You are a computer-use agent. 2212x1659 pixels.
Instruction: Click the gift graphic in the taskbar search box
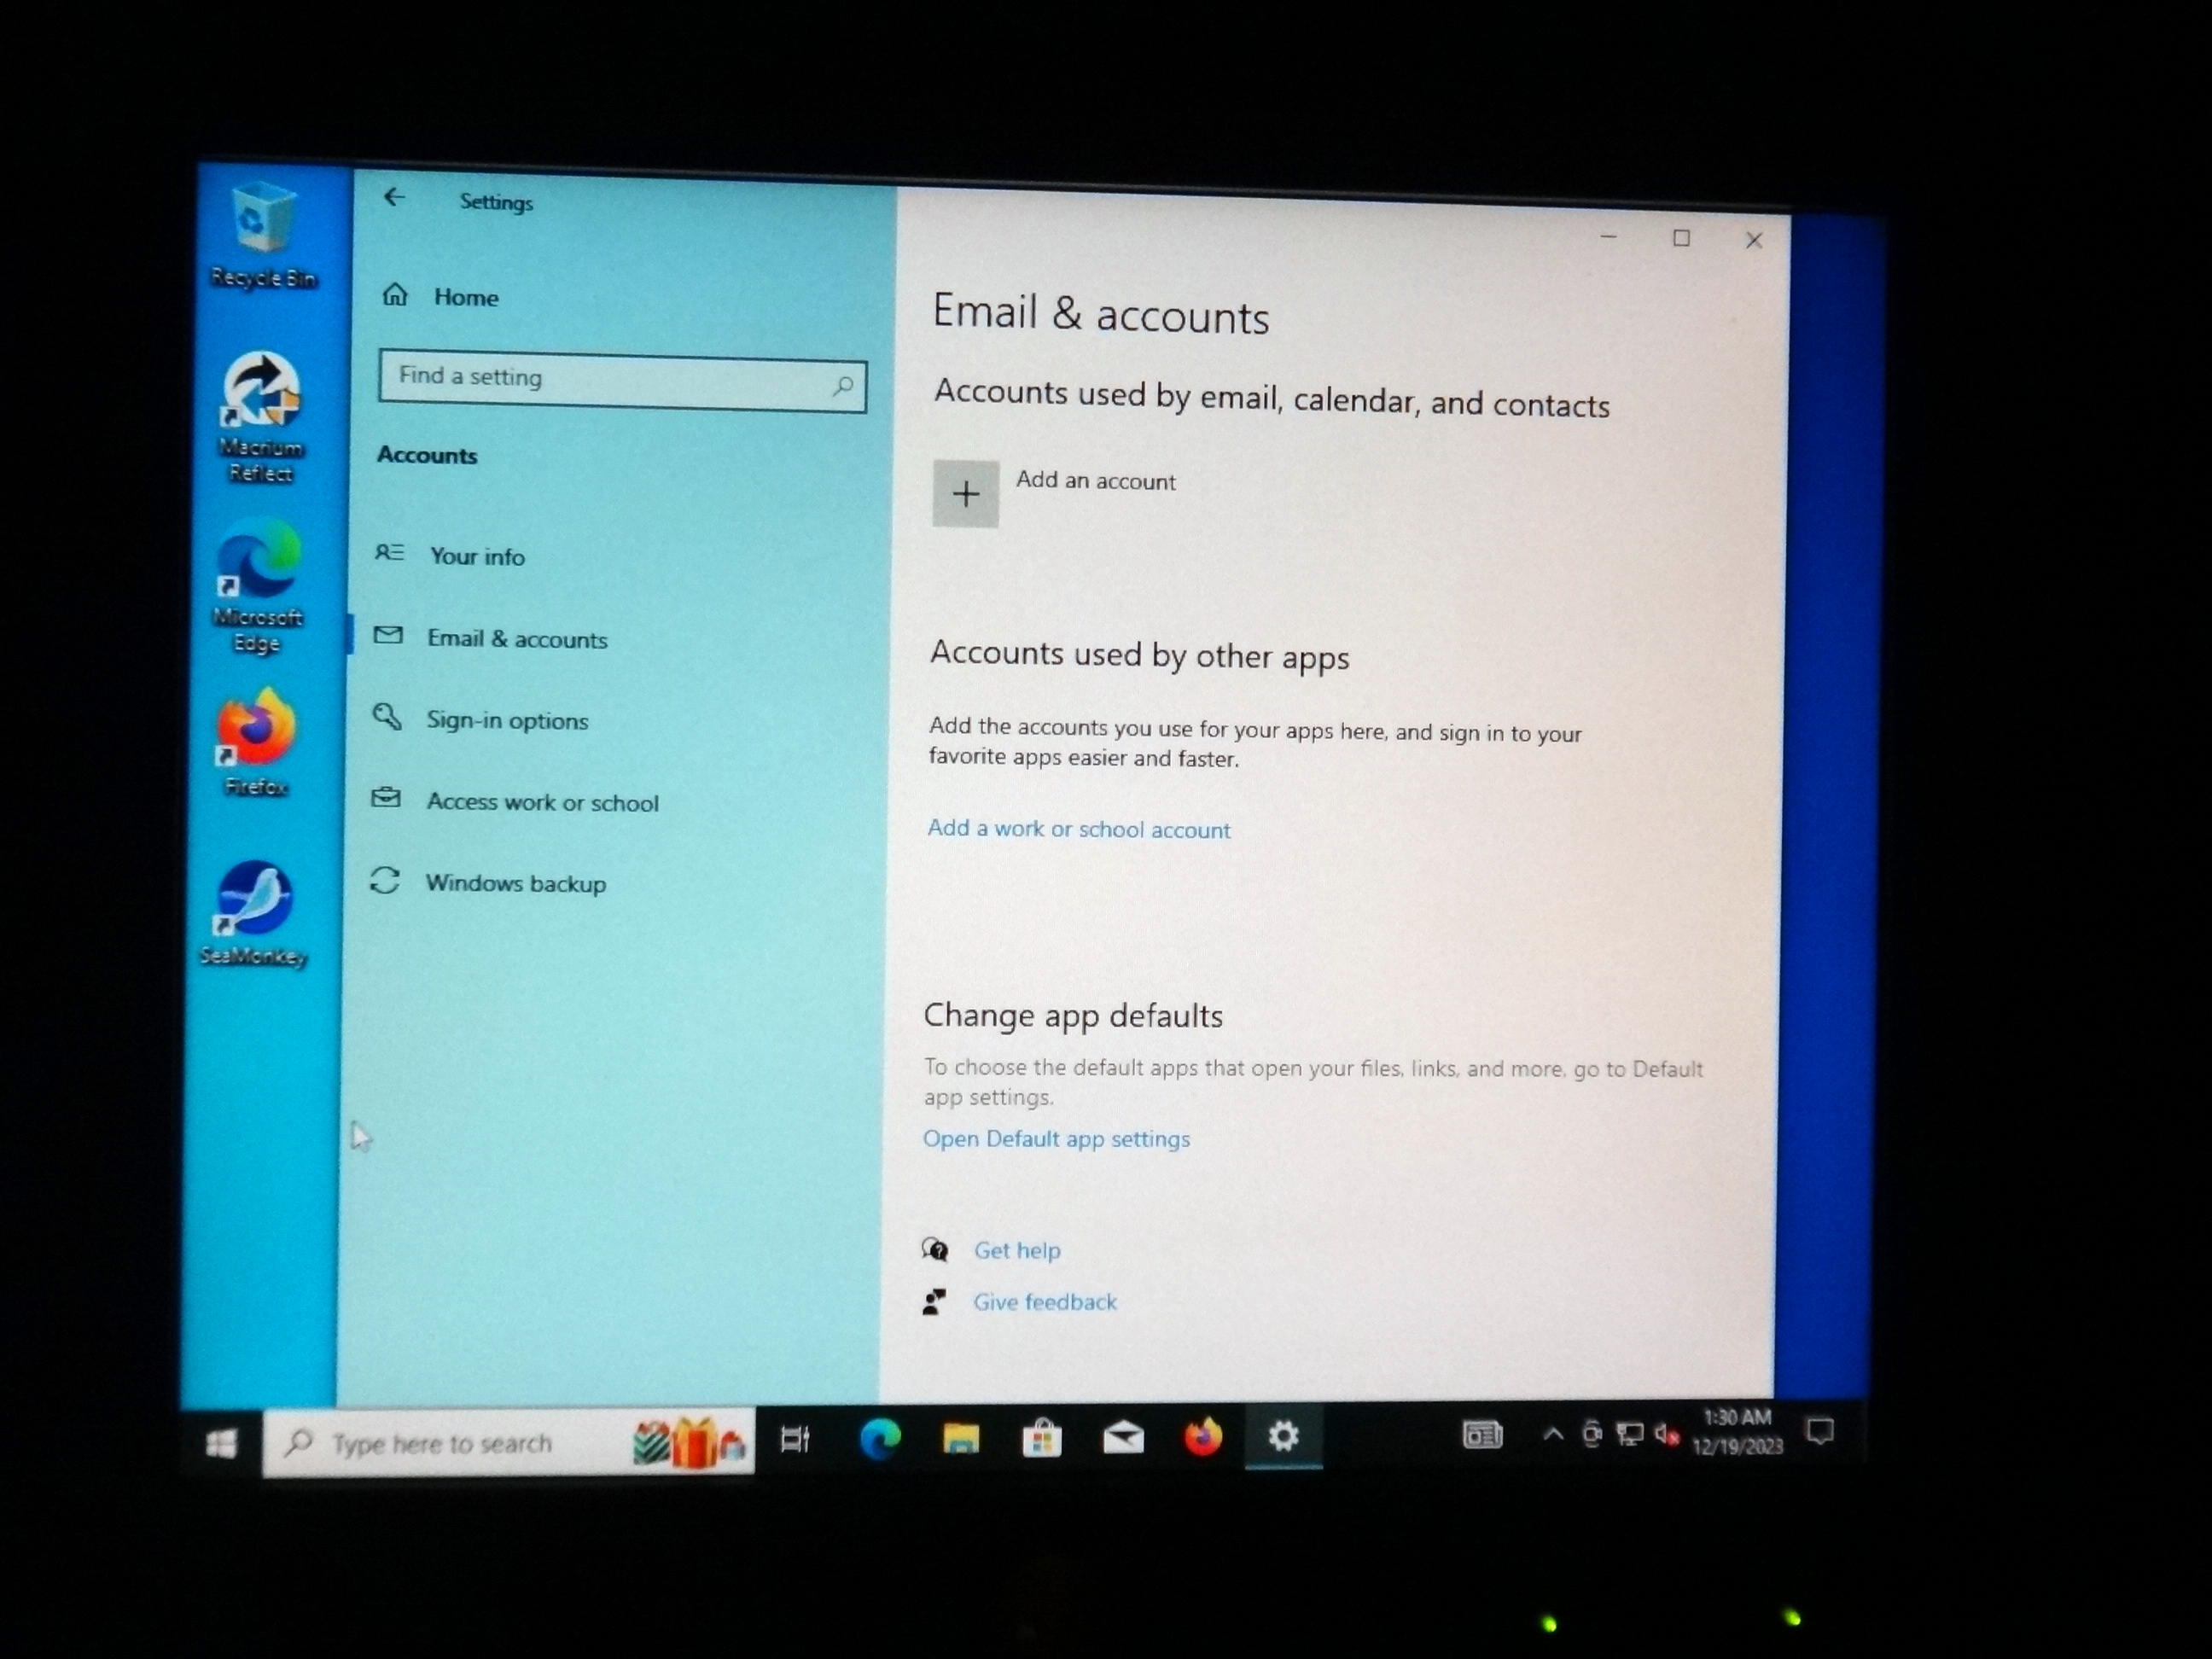(691, 1443)
